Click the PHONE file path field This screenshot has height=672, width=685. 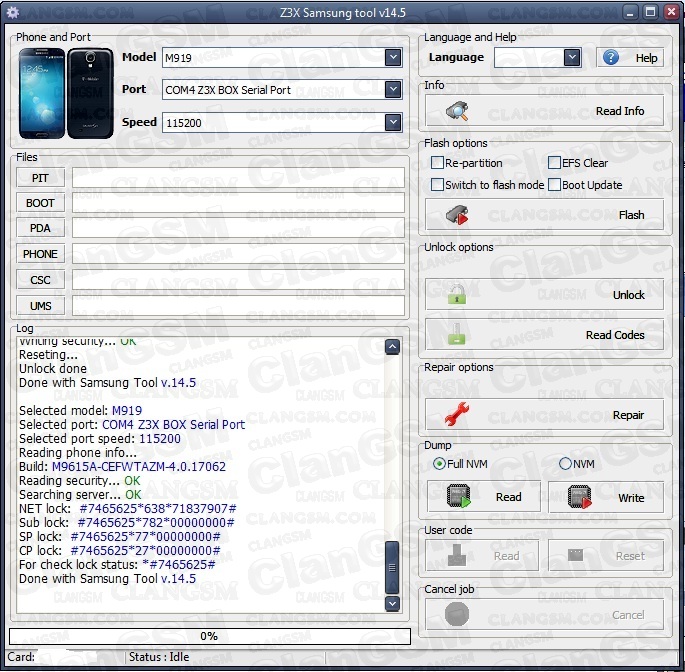238,254
